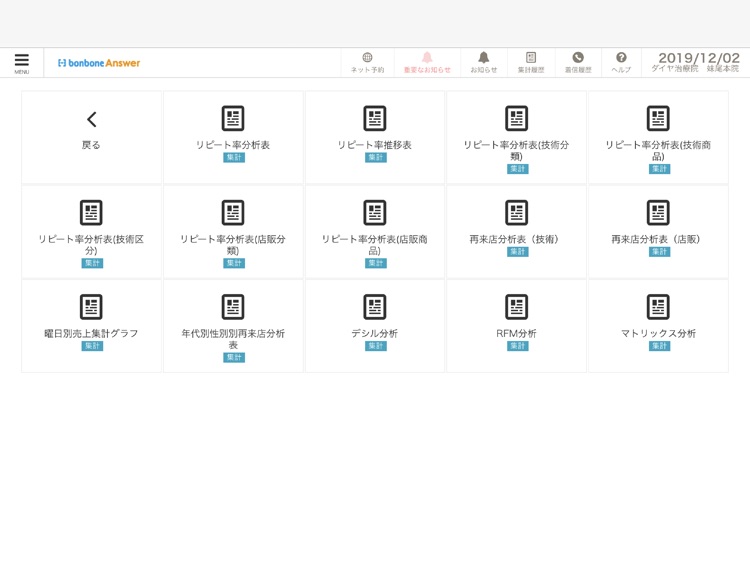Open 曜日別売上集計グラフ report icon
Viewport: 750px width, 562px height.
(91, 307)
